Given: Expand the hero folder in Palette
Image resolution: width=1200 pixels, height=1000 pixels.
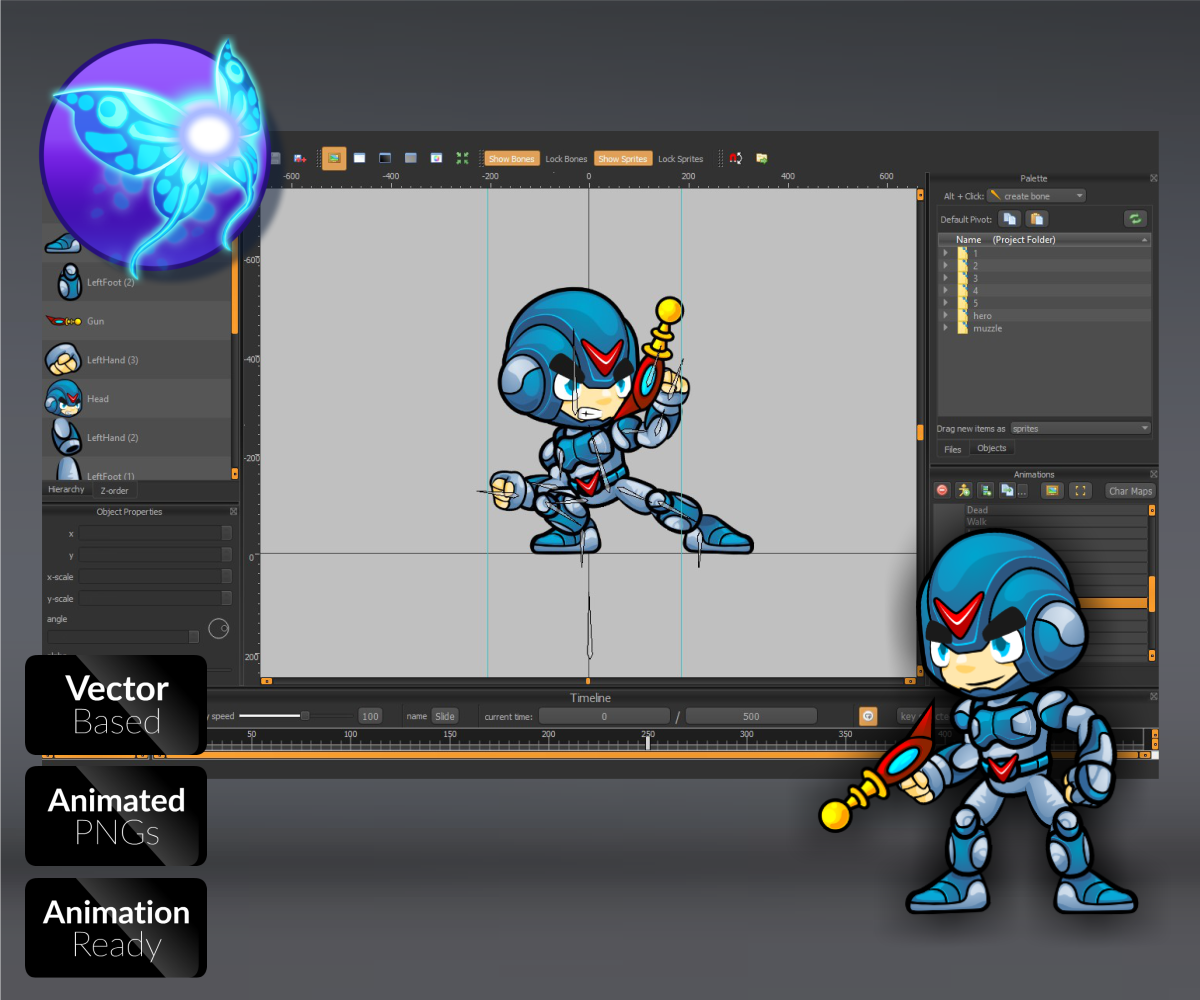Looking at the screenshot, I should [945, 316].
